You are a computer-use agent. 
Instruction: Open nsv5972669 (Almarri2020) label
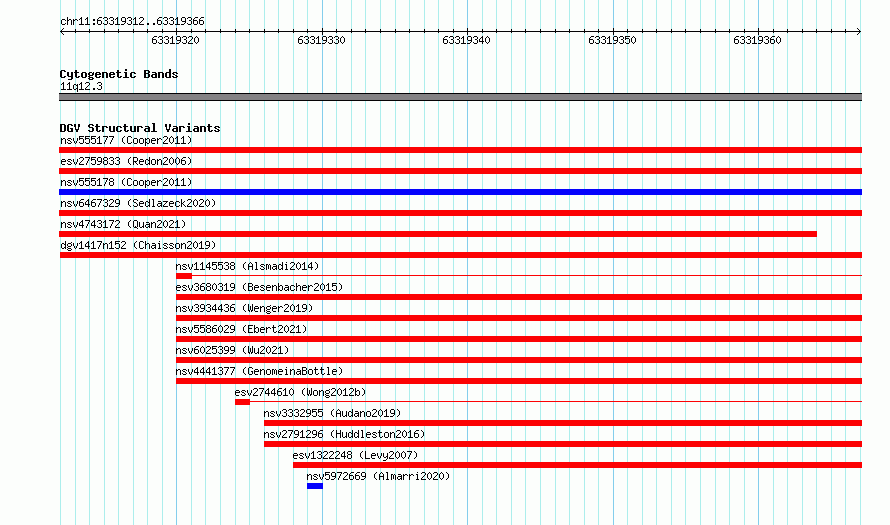tap(378, 476)
